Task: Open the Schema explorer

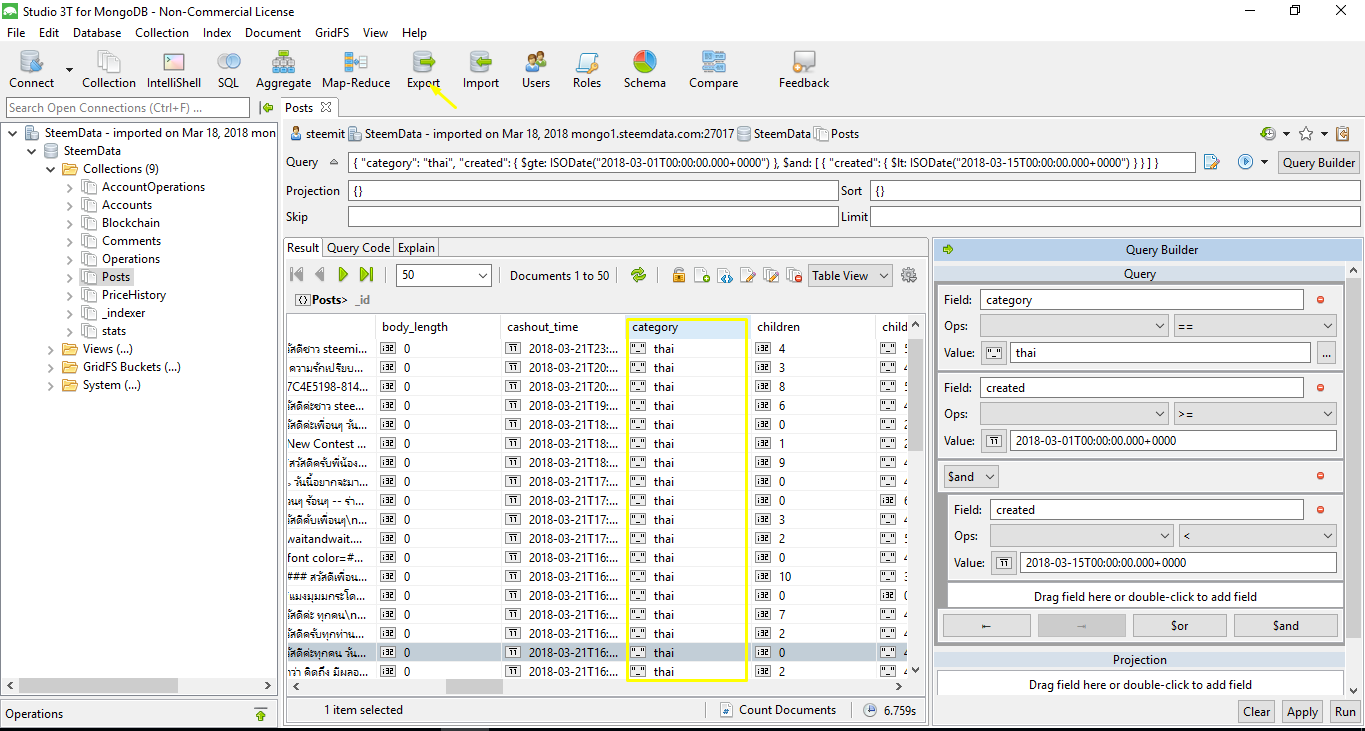Action: click(x=645, y=70)
